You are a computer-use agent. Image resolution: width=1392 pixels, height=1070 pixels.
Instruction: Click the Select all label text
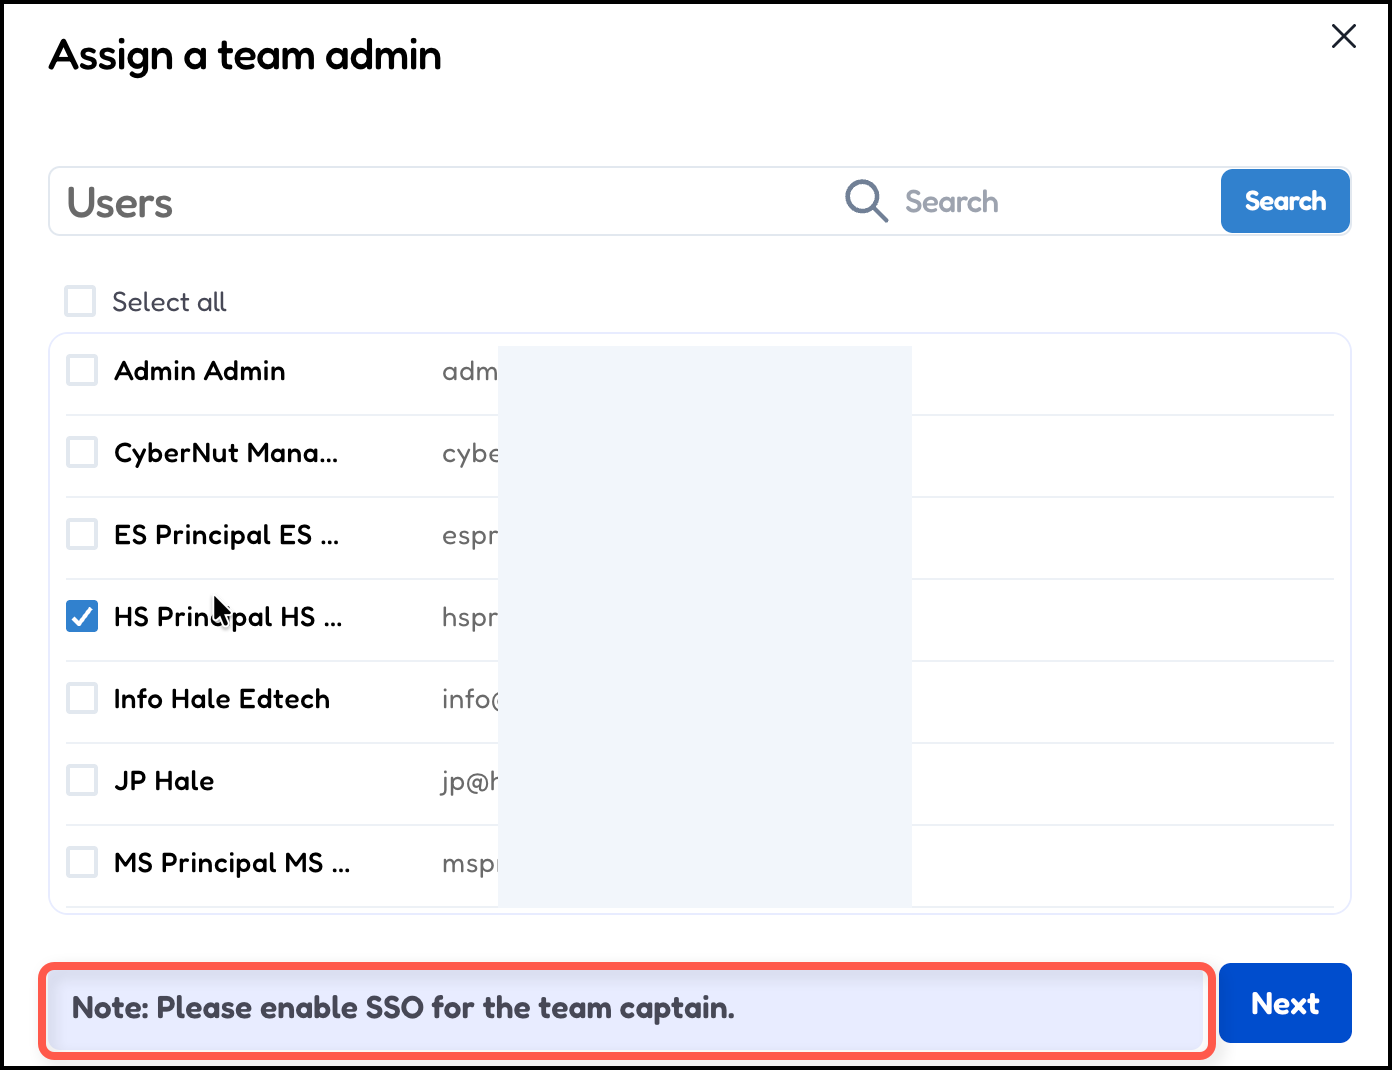169,302
